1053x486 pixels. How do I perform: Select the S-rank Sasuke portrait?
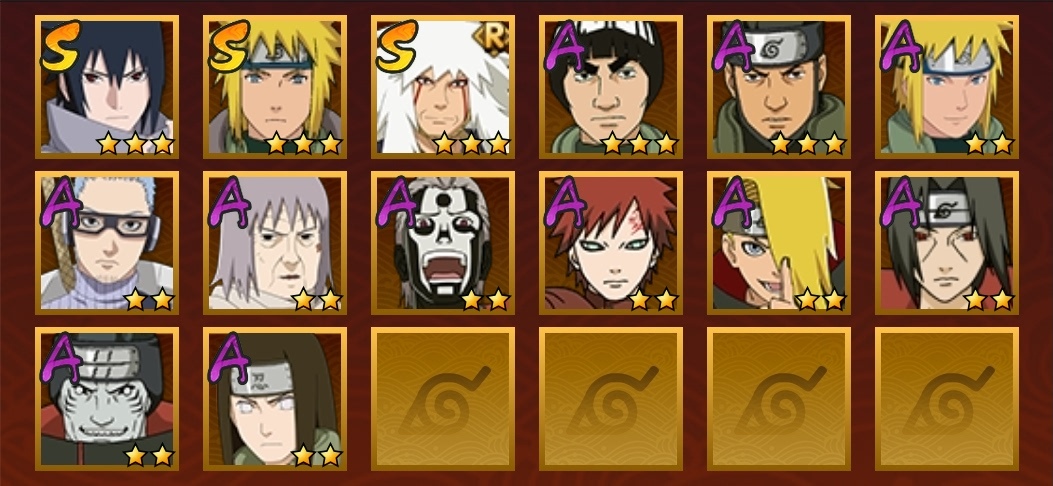(x=107, y=87)
